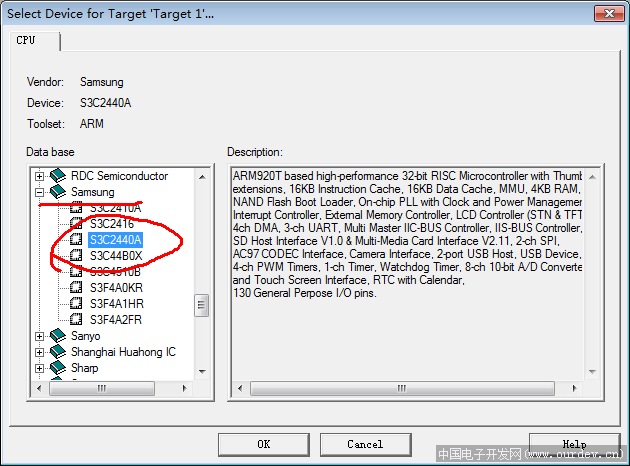Viewport: 630px width, 466px height.
Task: Click the Device value 'S3C2440A' text
Action: click(106, 103)
